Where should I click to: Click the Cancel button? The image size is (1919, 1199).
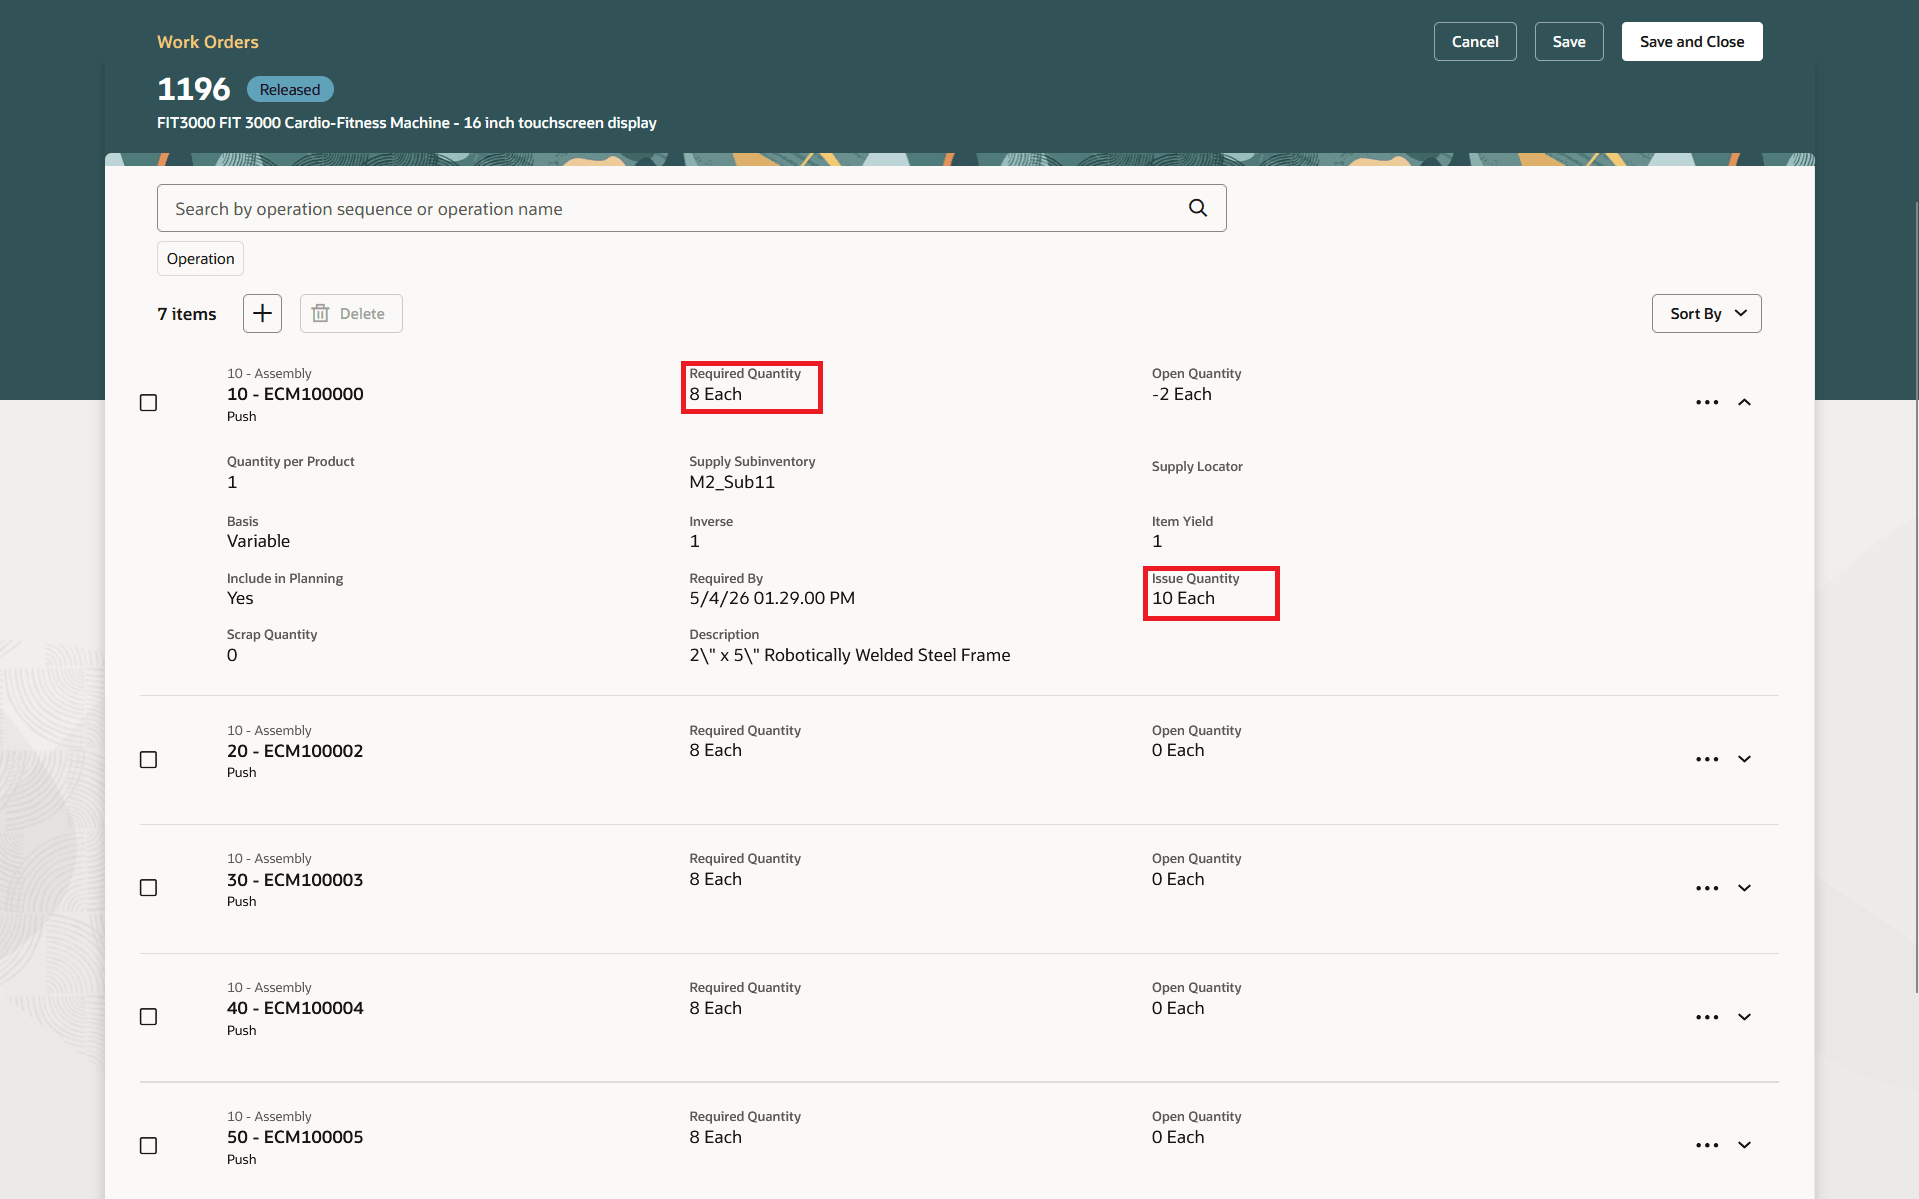tap(1474, 41)
